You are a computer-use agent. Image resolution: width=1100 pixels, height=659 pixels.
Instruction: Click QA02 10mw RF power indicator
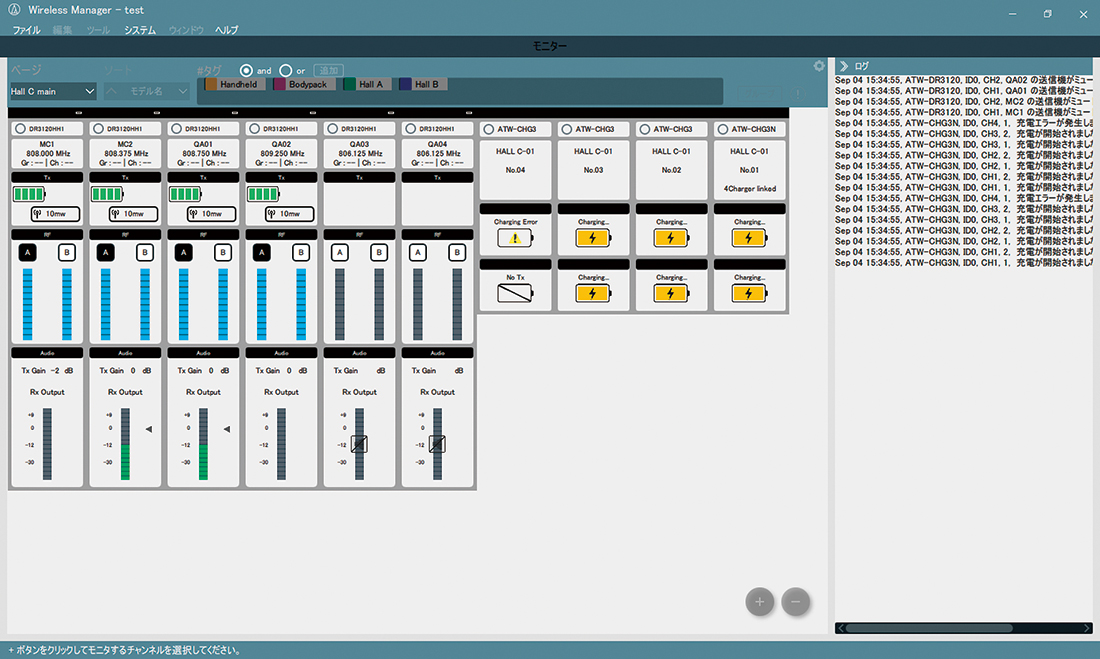[289, 213]
